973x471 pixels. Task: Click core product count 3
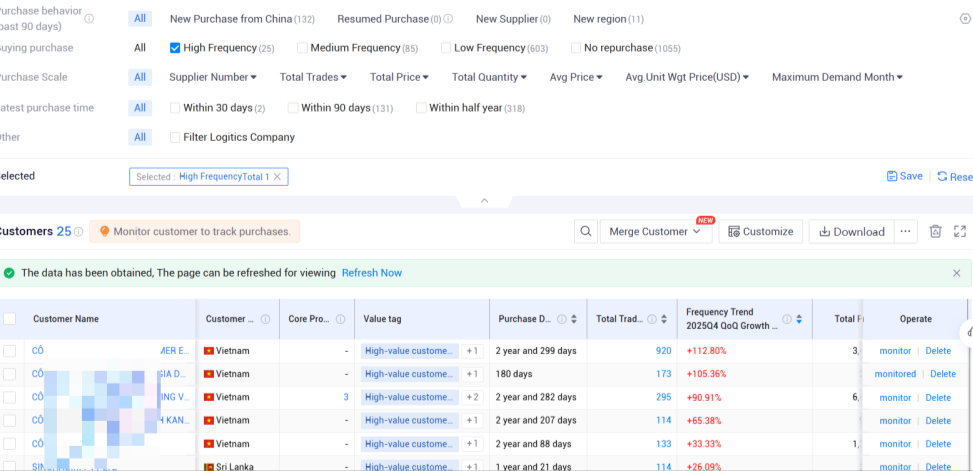346,398
